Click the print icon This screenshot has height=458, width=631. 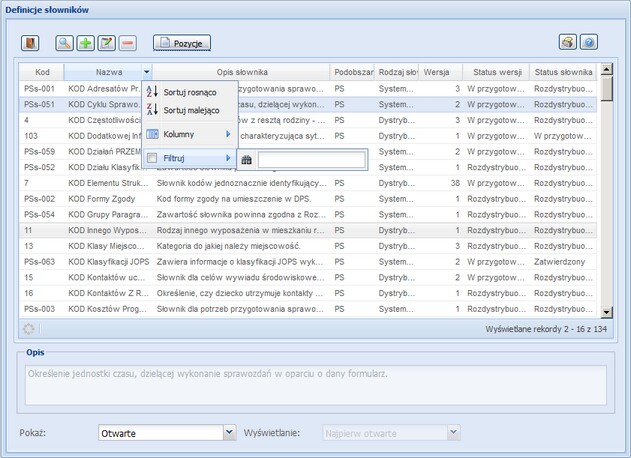coord(568,43)
